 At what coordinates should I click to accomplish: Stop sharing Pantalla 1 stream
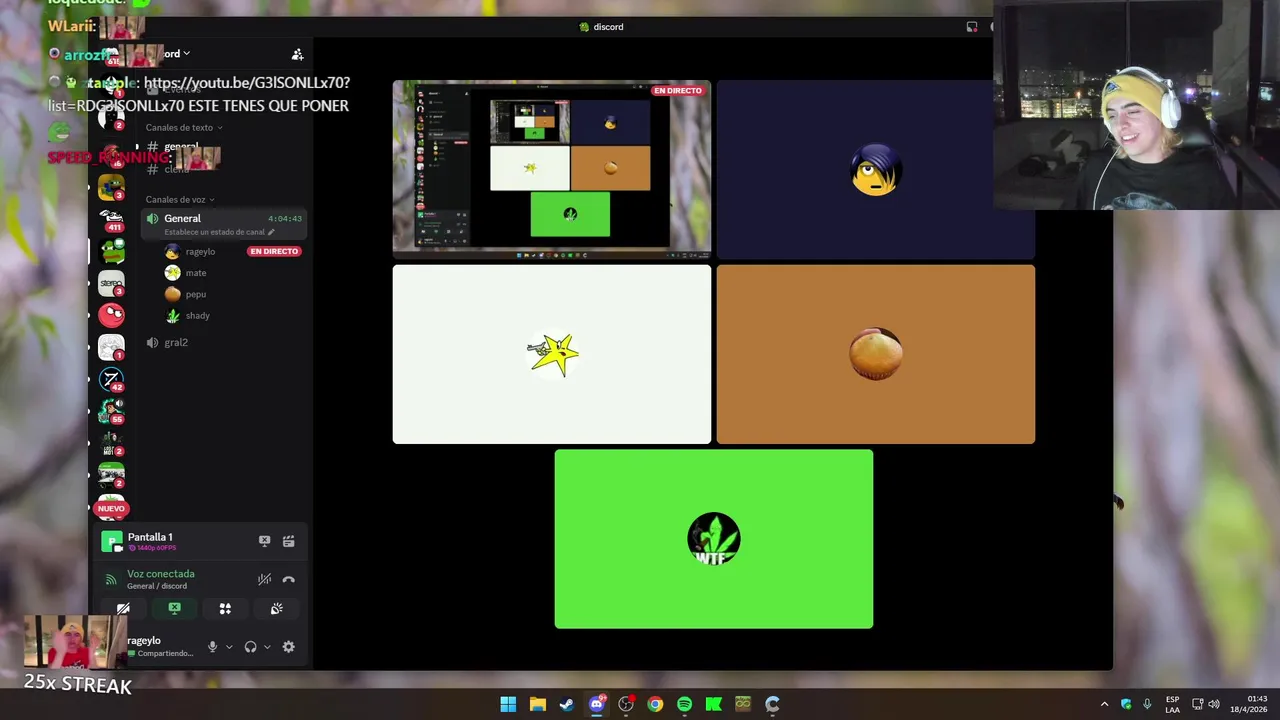264,541
